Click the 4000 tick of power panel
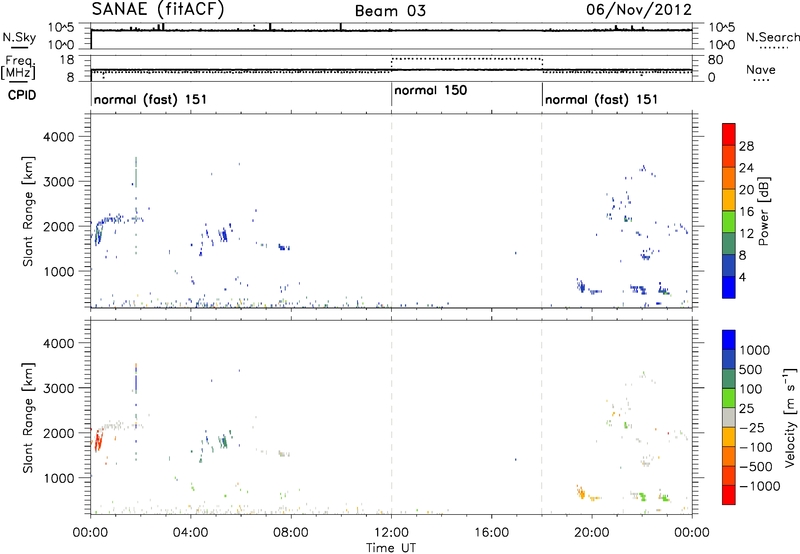Viewport: 800px width, 554px height. [x=59, y=137]
